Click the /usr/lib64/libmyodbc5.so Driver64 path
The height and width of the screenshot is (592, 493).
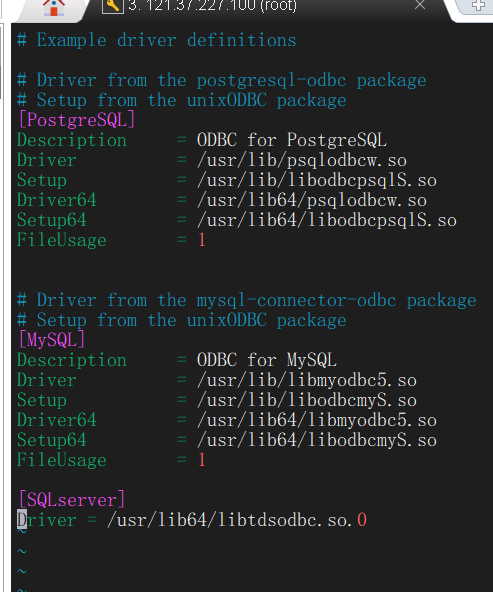[x=317, y=420]
